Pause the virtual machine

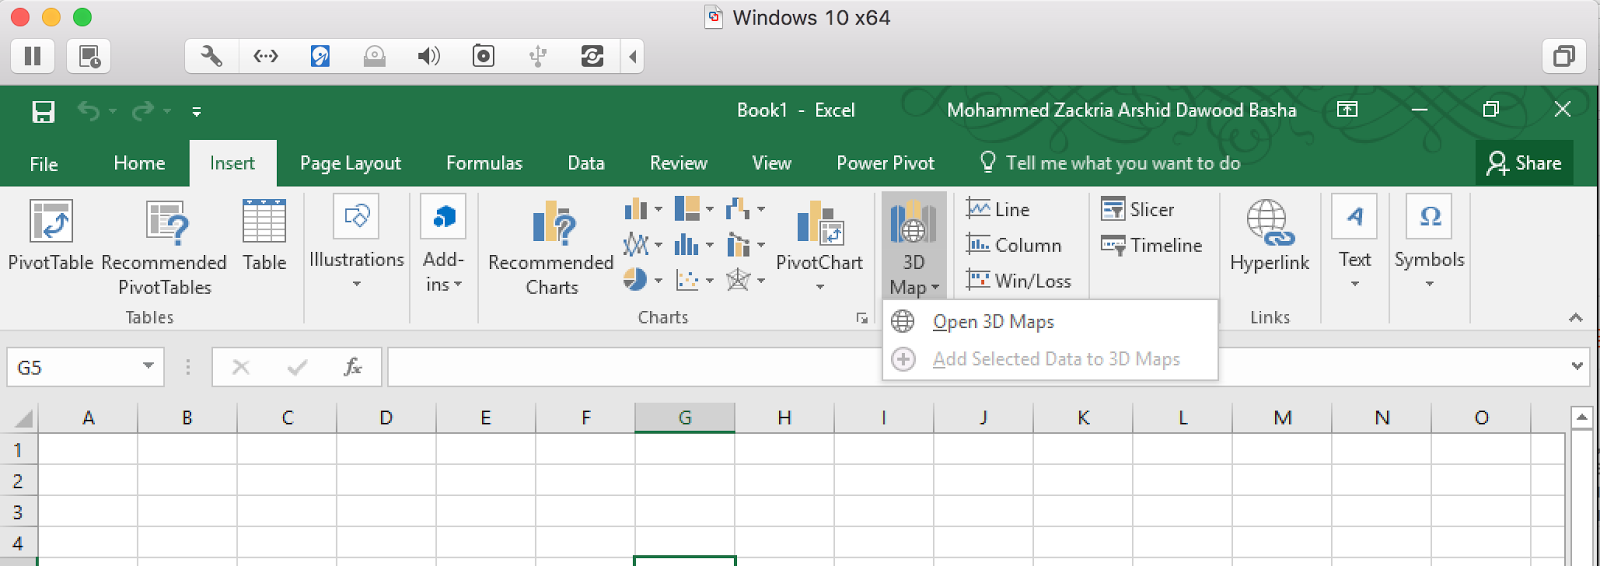coord(32,56)
